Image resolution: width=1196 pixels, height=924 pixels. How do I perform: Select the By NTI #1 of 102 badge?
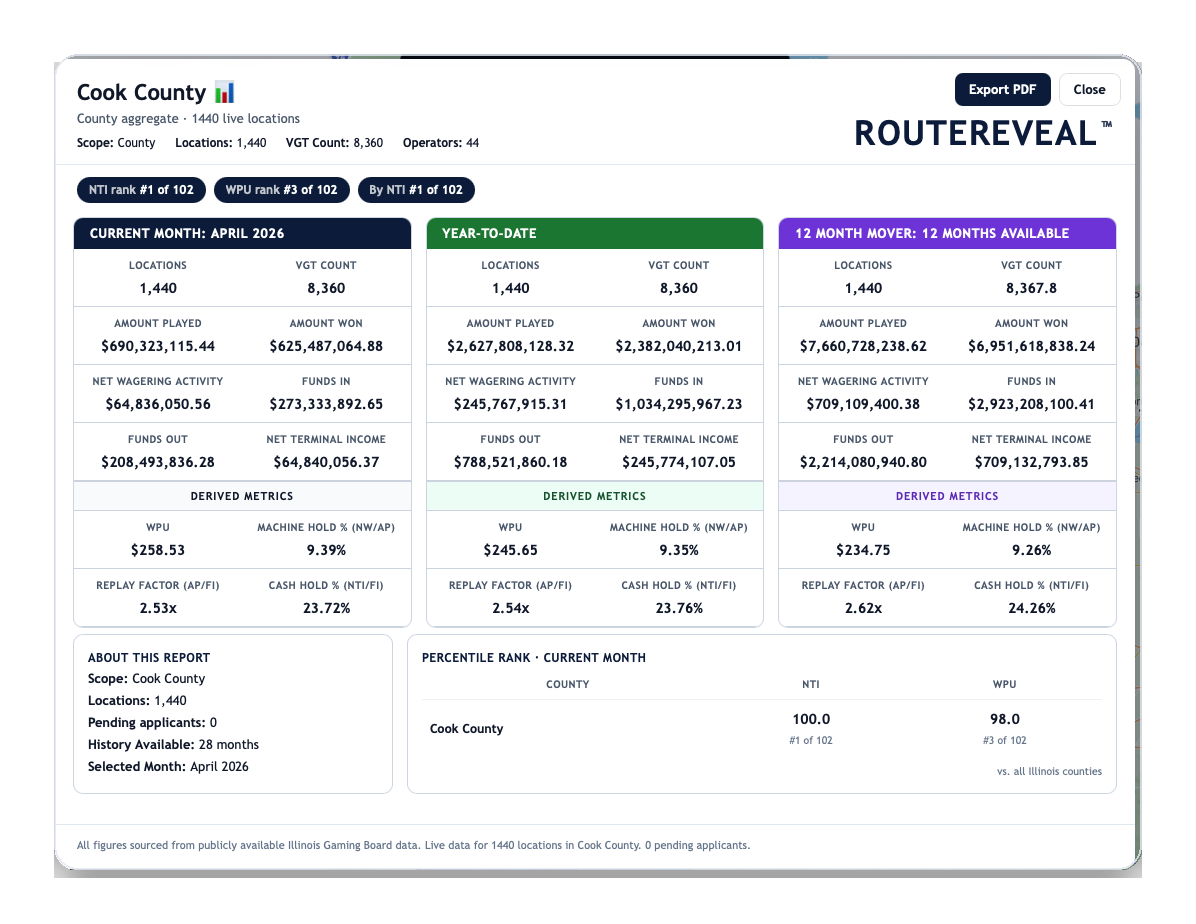[416, 190]
